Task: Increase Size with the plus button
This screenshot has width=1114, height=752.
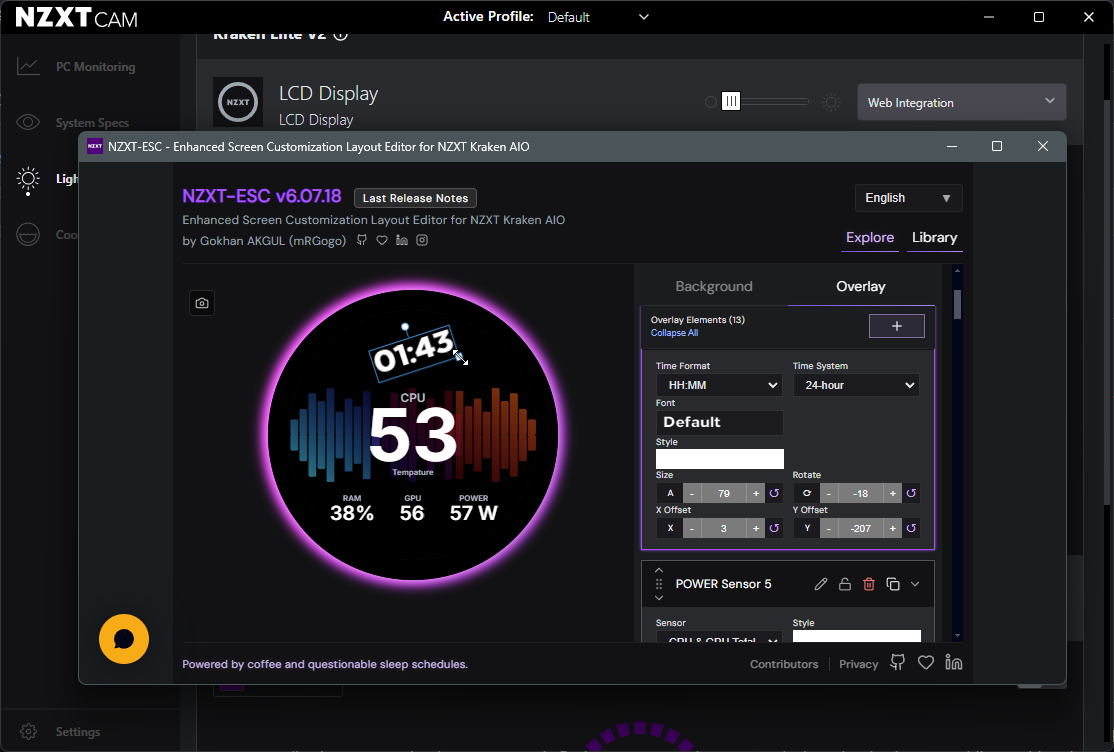Action: [x=755, y=493]
